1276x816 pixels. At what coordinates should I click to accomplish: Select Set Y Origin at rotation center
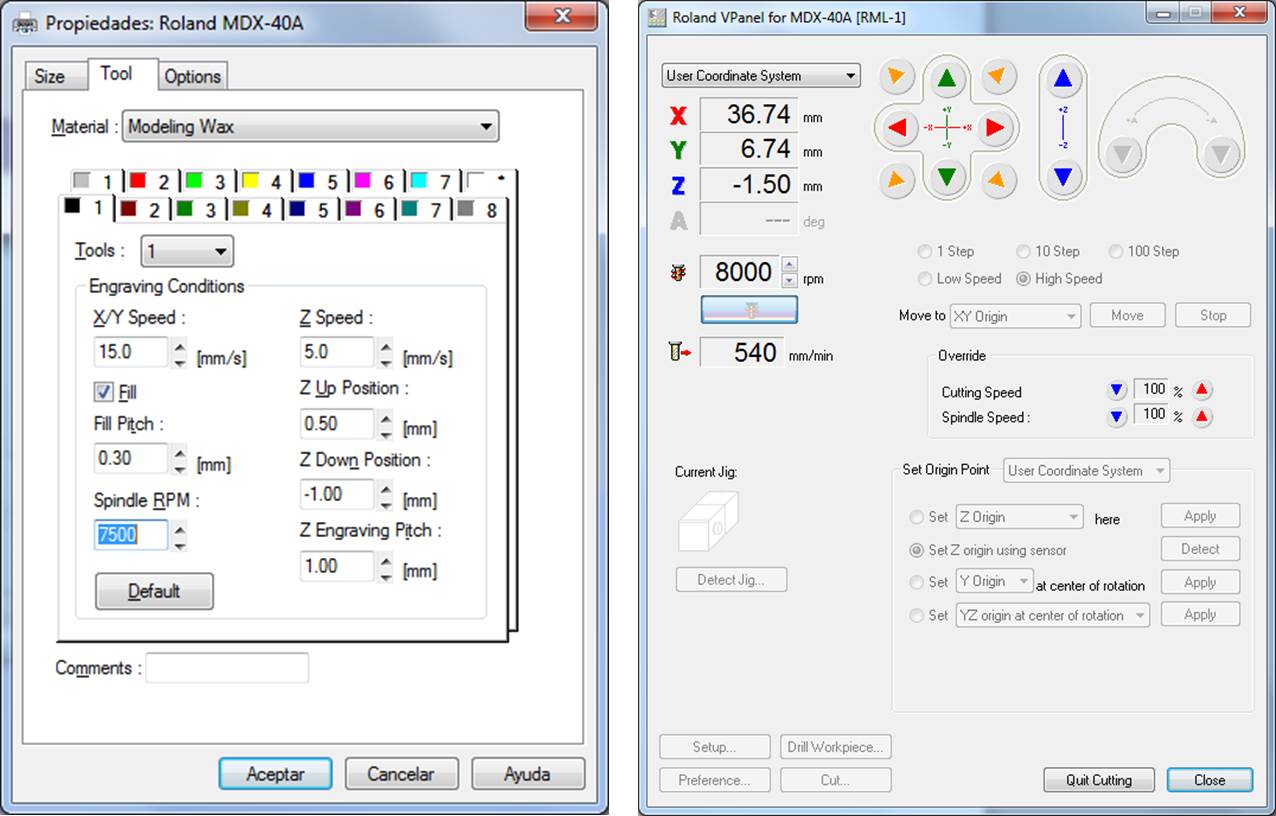coord(916,582)
